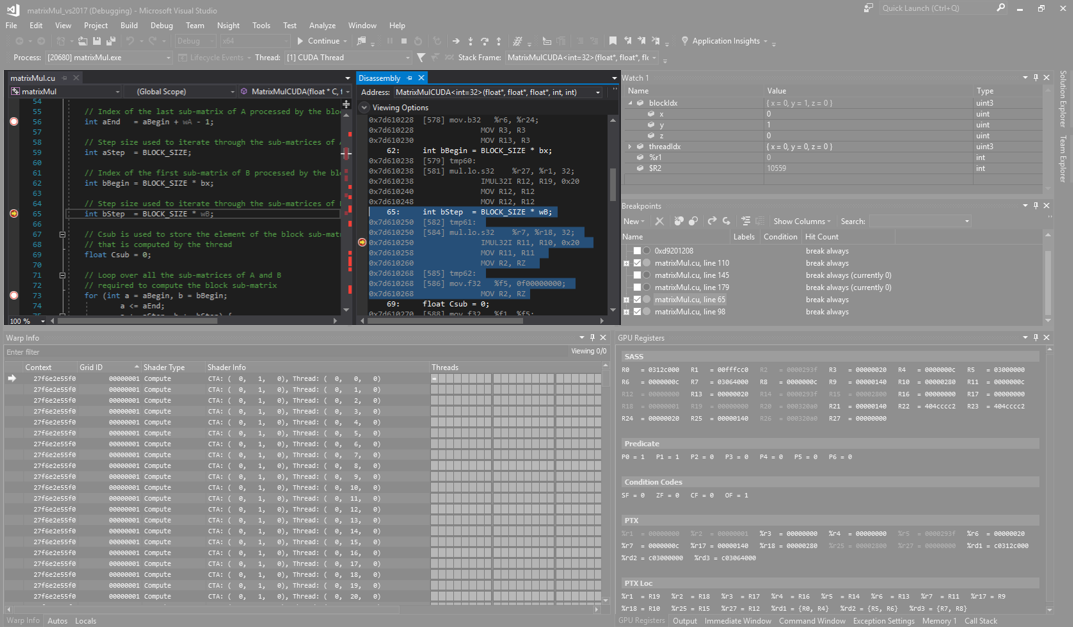Open the Analyze menu
1073x627 pixels.
coord(322,25)
